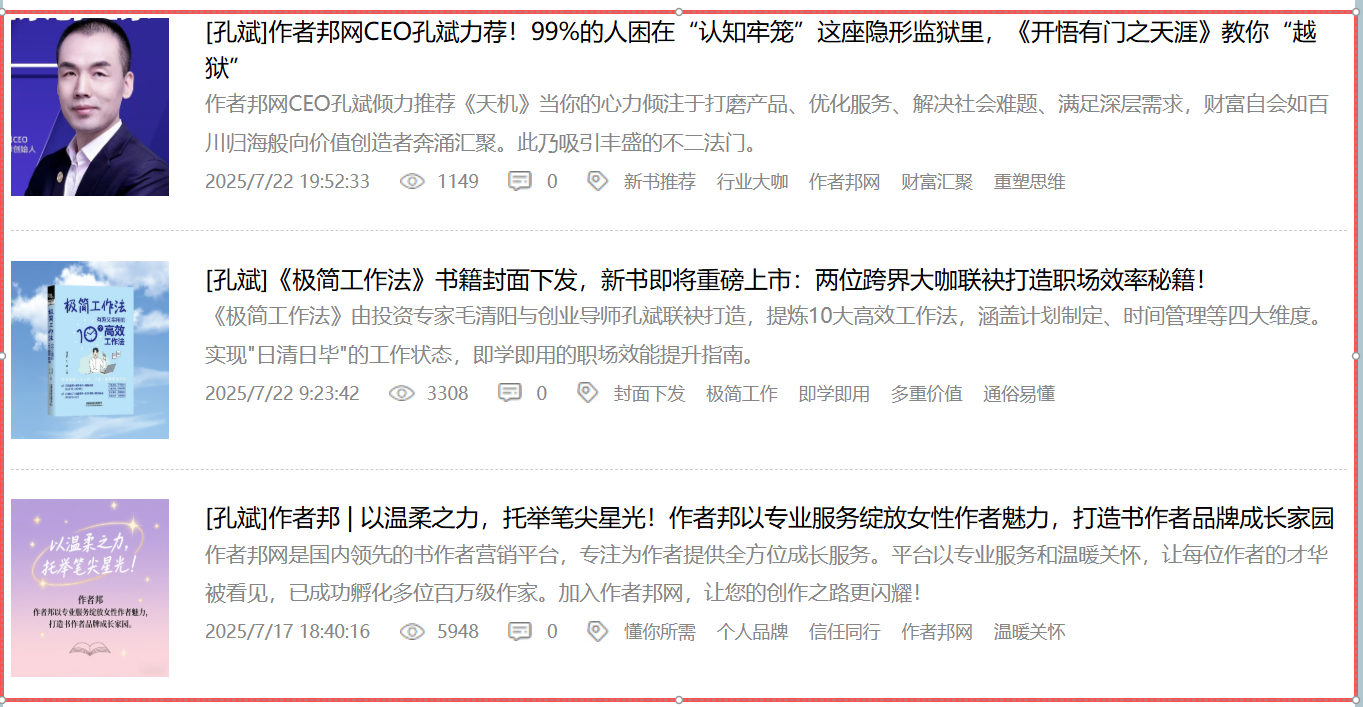Select the 通俗易懂 tag

1019,393
